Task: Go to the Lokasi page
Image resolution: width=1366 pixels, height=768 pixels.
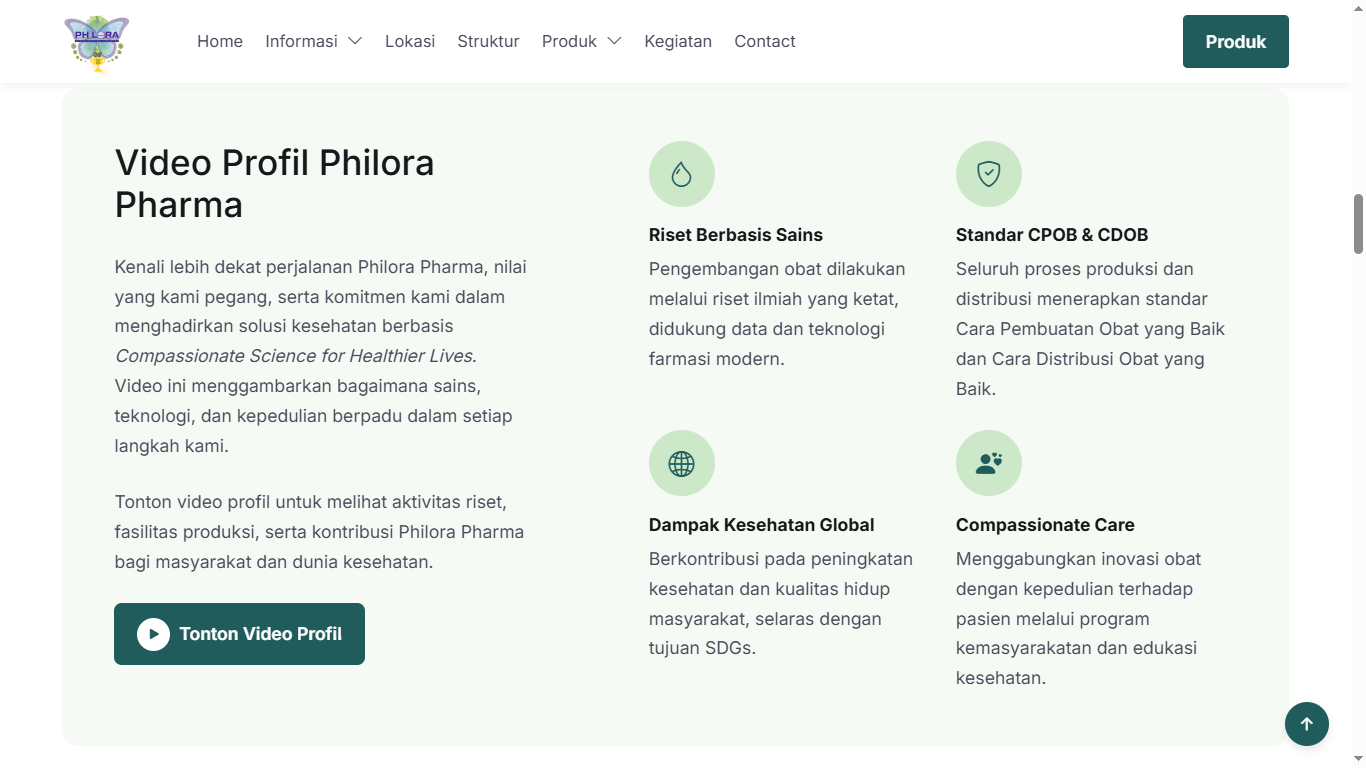Action: pyautogui.click(x=410, y=41)
